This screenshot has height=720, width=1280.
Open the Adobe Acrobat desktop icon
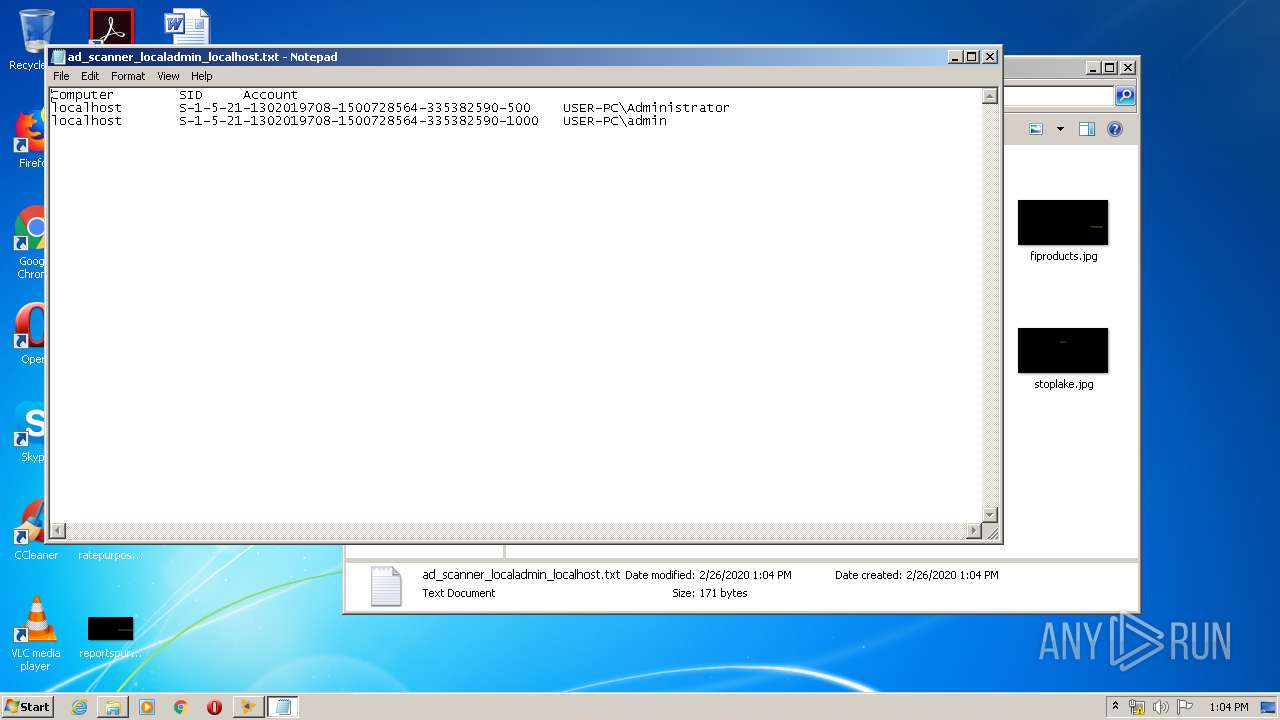tap(111, 27)
